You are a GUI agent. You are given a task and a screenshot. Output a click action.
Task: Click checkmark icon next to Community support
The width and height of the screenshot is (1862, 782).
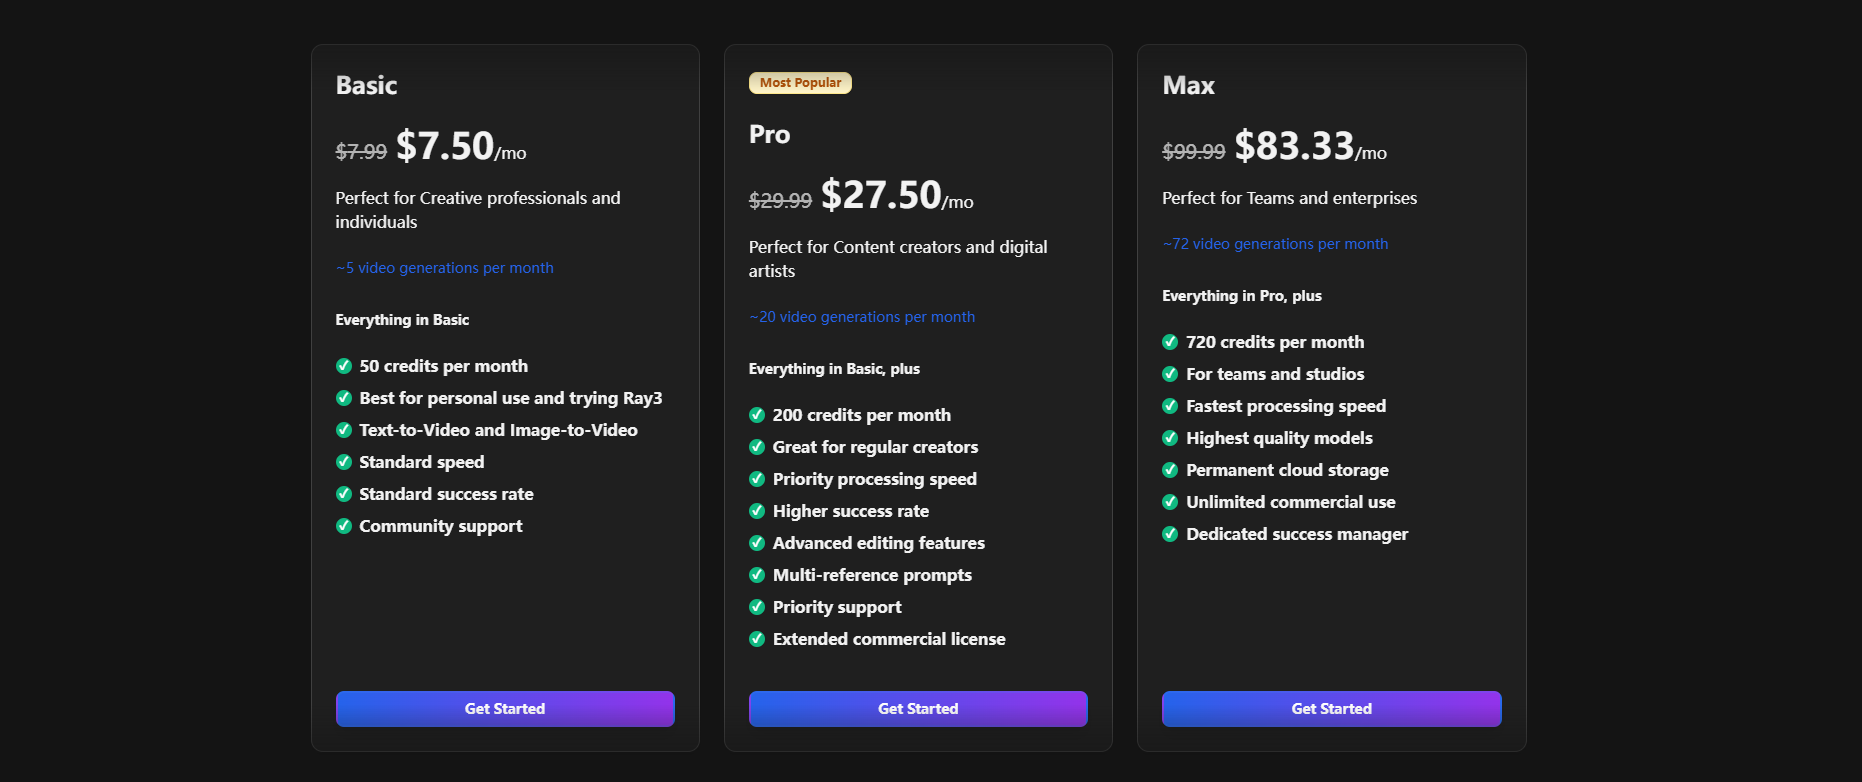click(344, 526)
